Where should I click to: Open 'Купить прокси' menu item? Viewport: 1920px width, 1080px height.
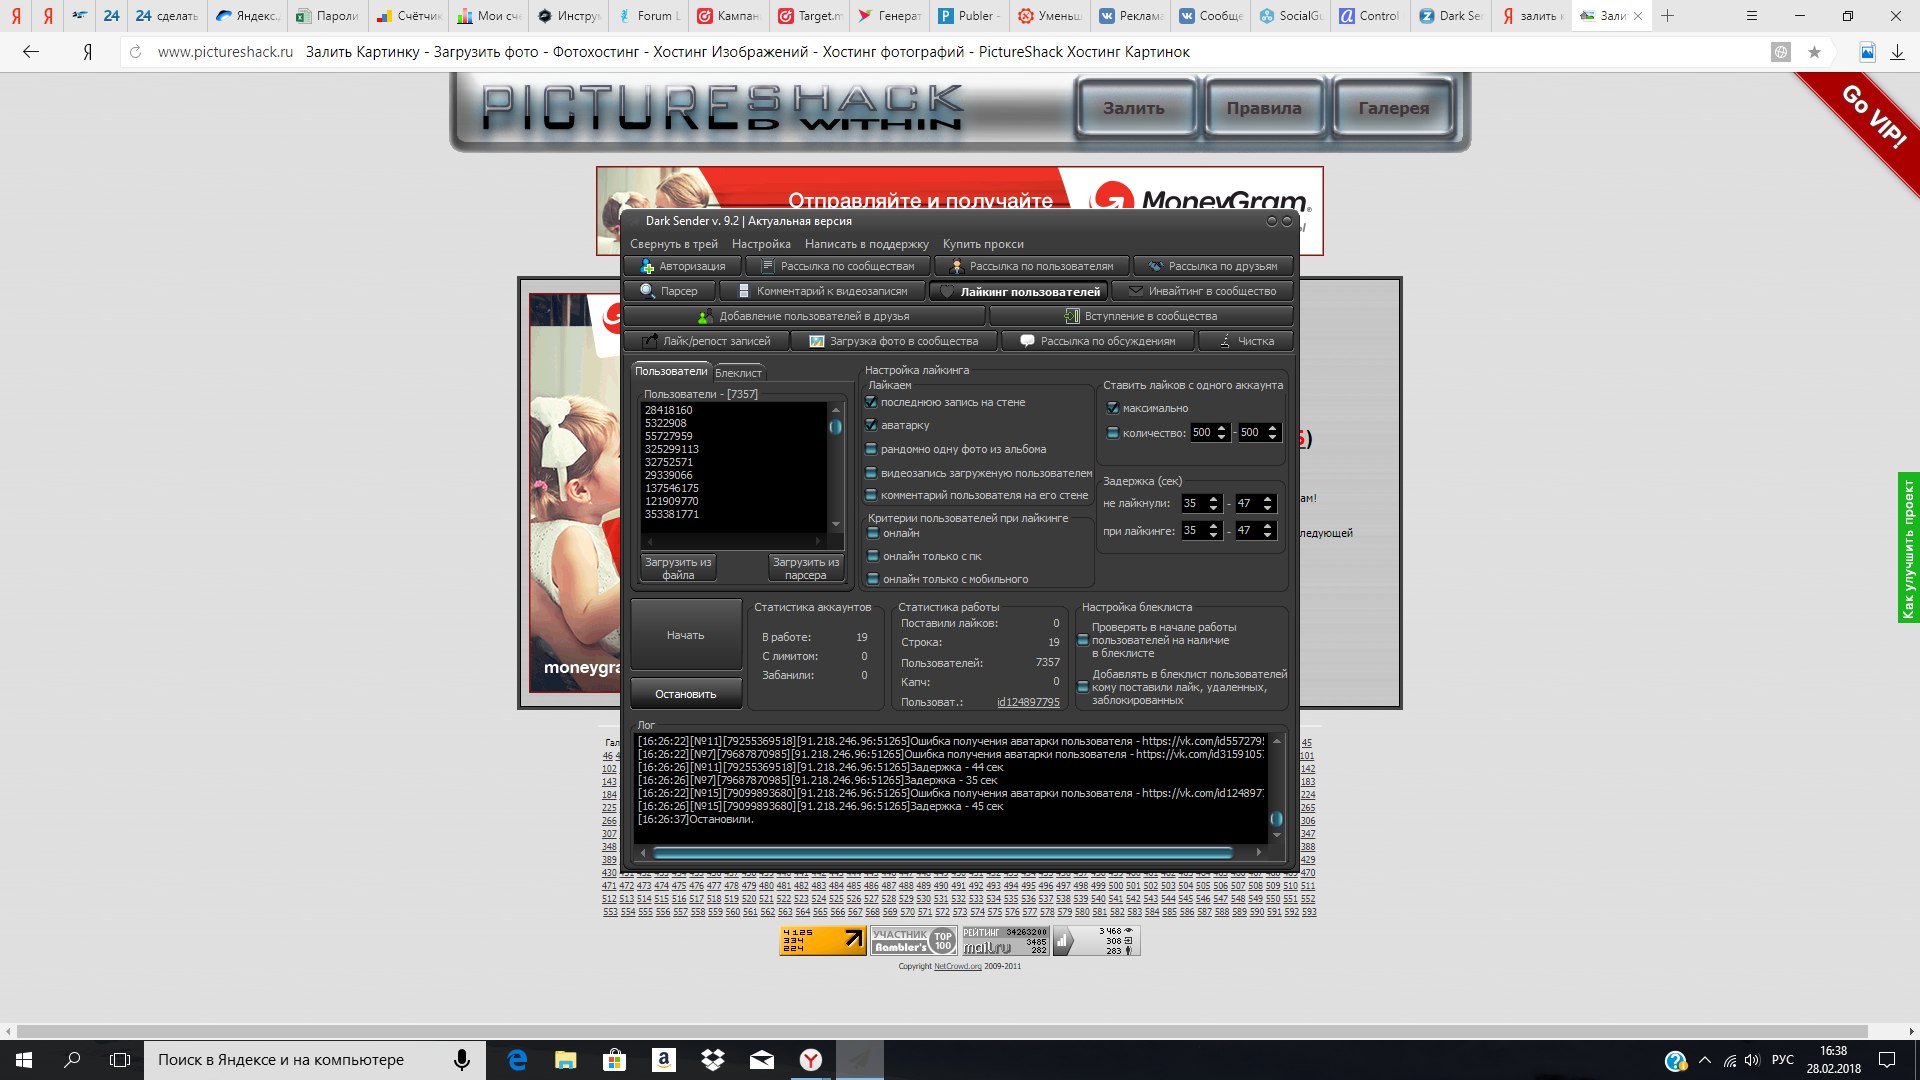point(983,244)
